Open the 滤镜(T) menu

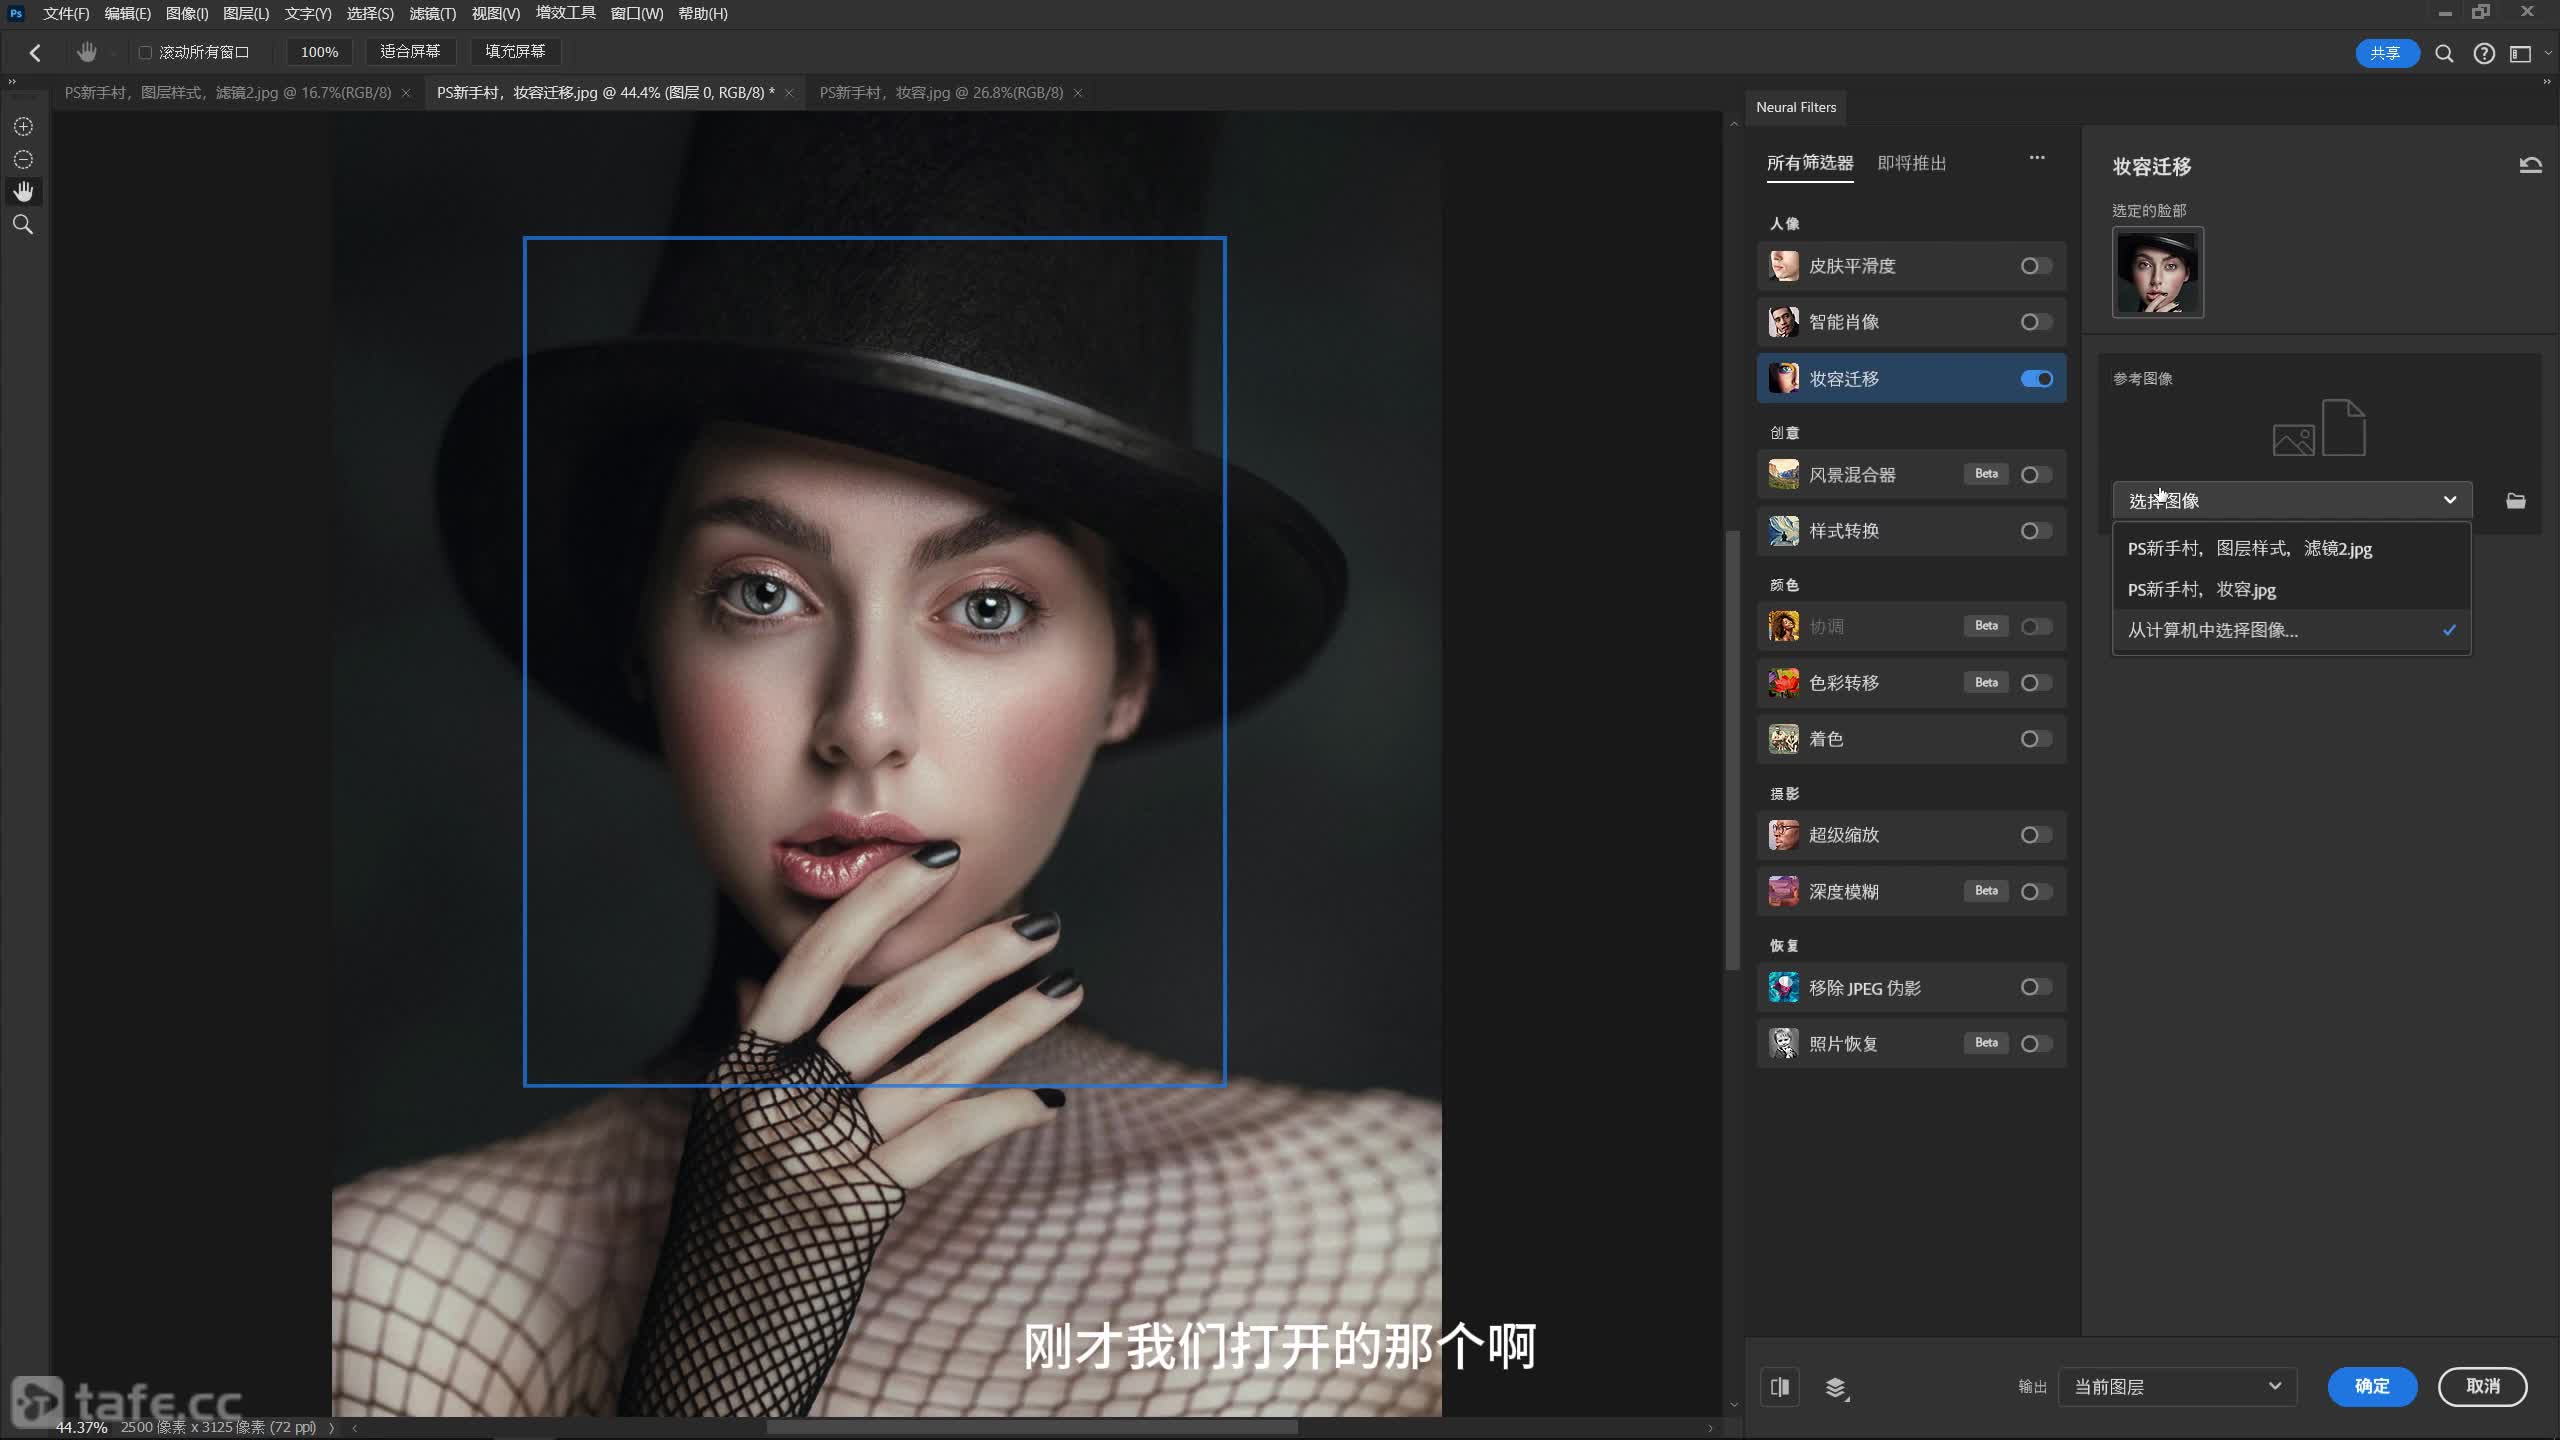click(x=432, y=14)
